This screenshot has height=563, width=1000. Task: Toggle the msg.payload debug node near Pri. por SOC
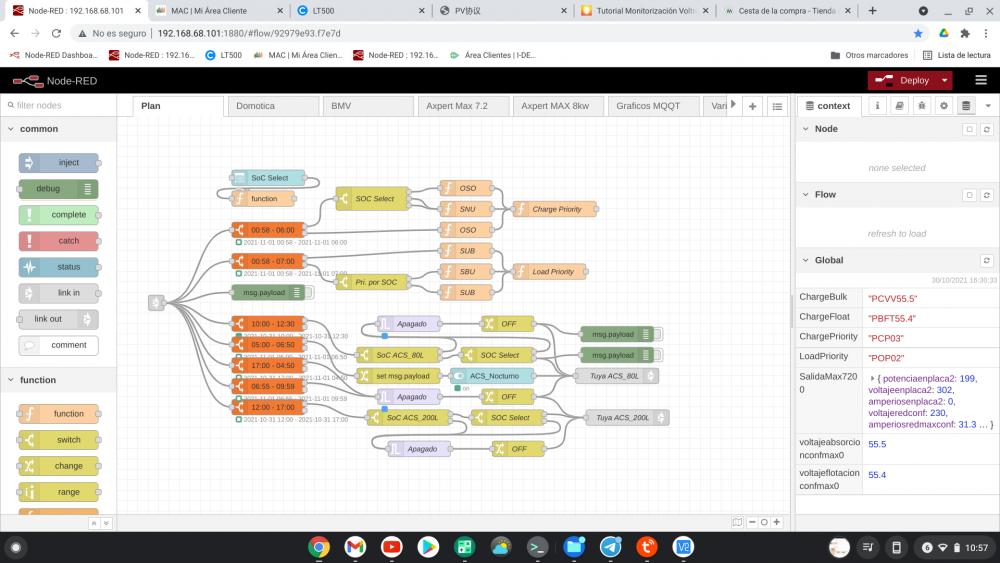310,293
